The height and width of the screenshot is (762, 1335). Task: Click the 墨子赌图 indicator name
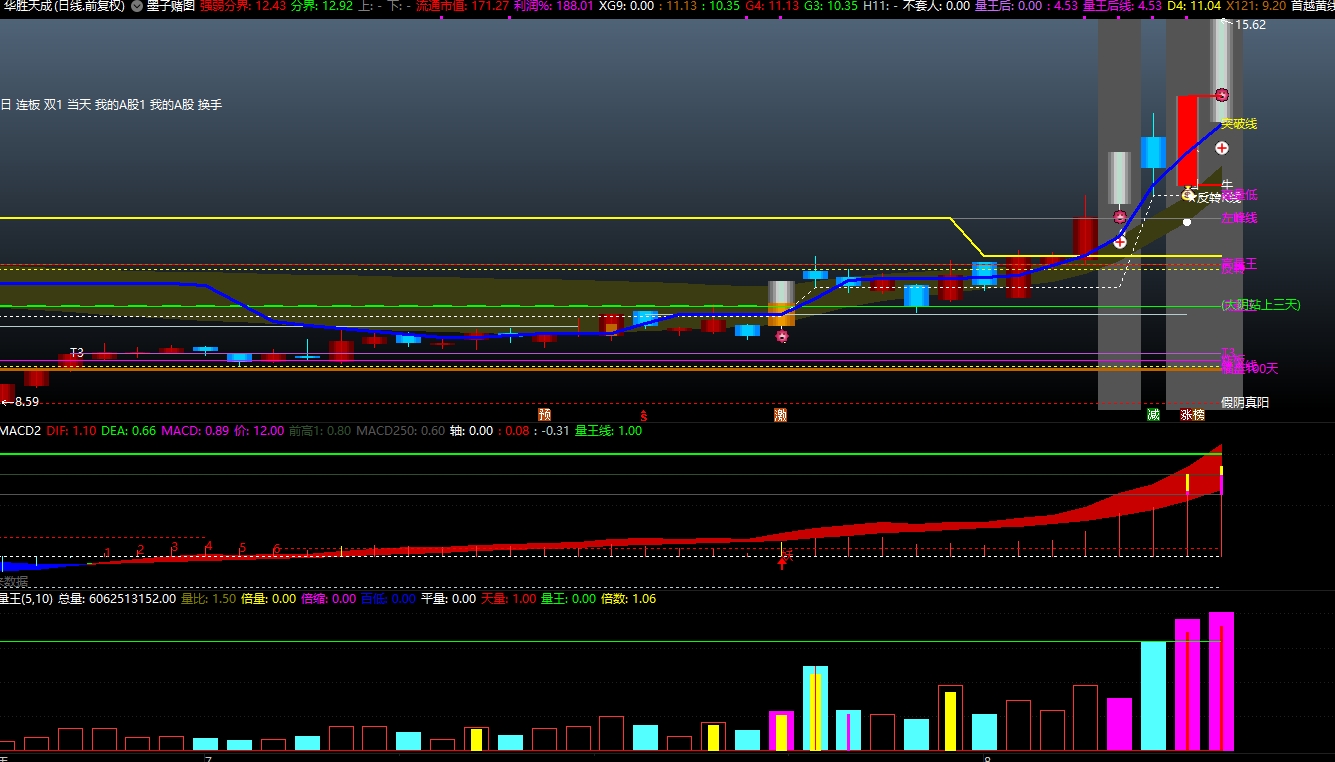point(171,6)
